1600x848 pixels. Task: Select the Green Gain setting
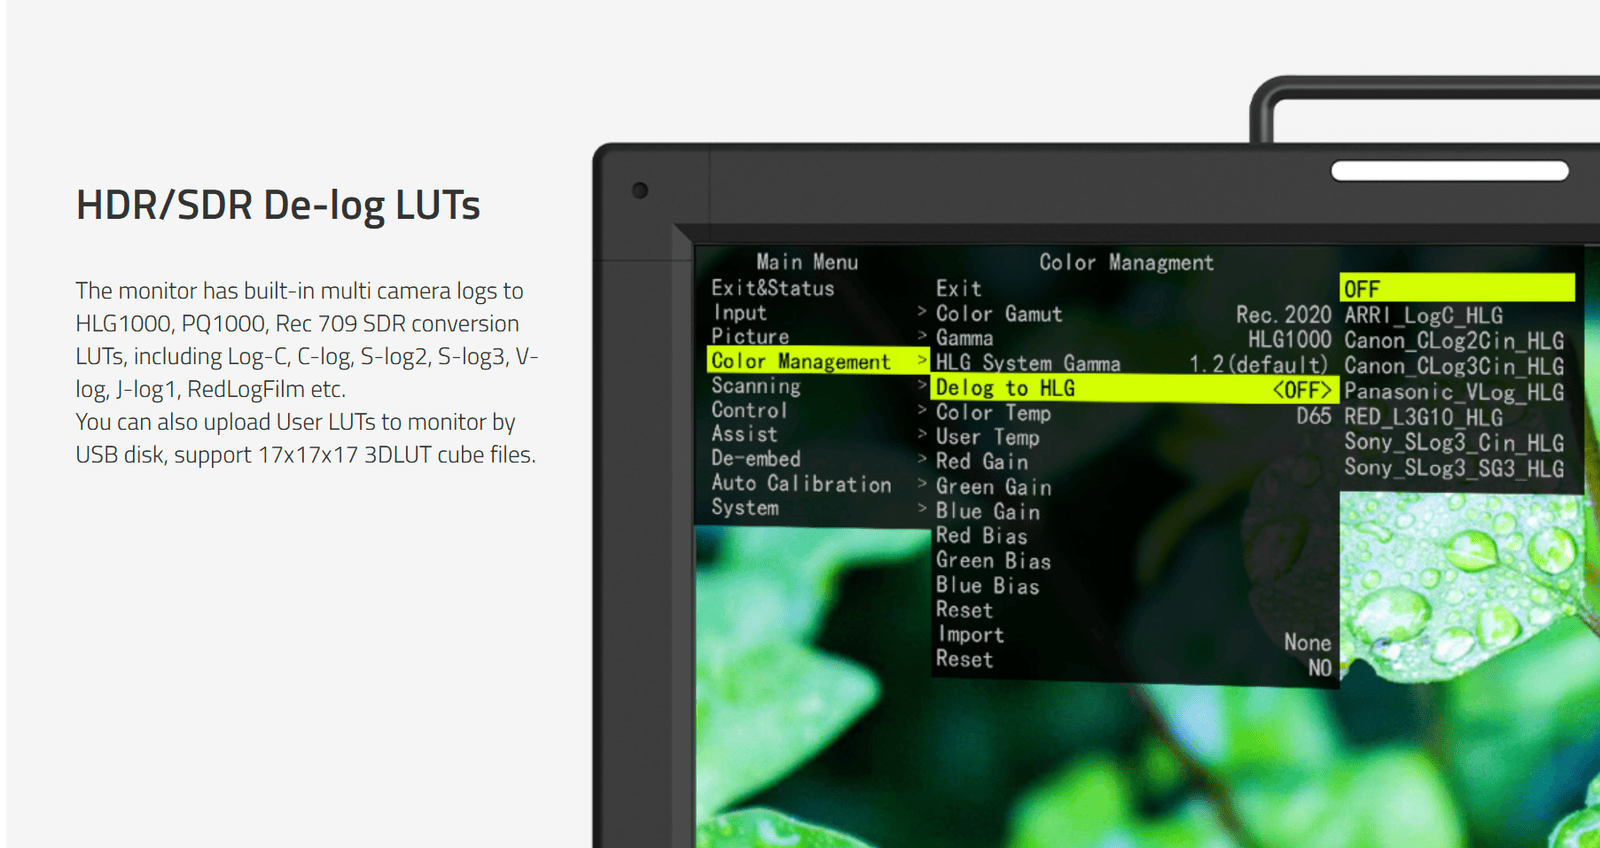point(993,487)
